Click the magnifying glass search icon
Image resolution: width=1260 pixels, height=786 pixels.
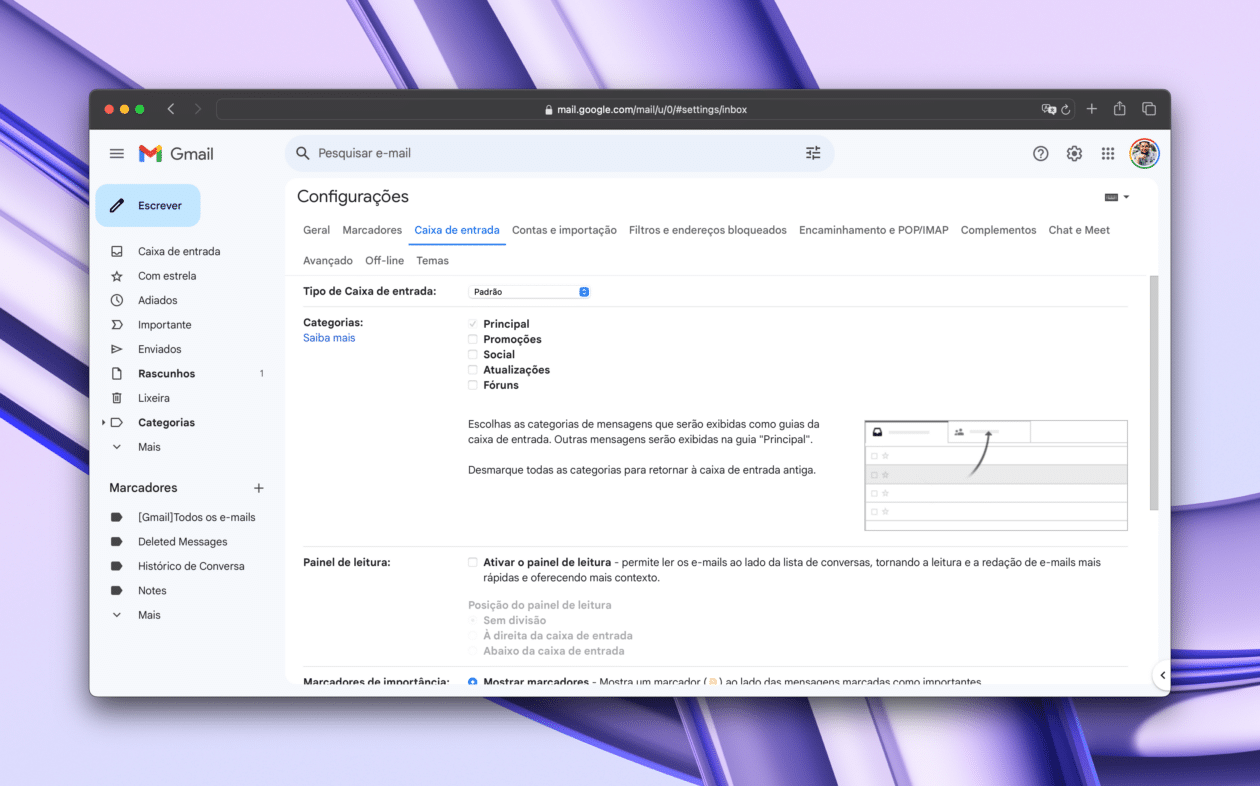pos(303,153)
